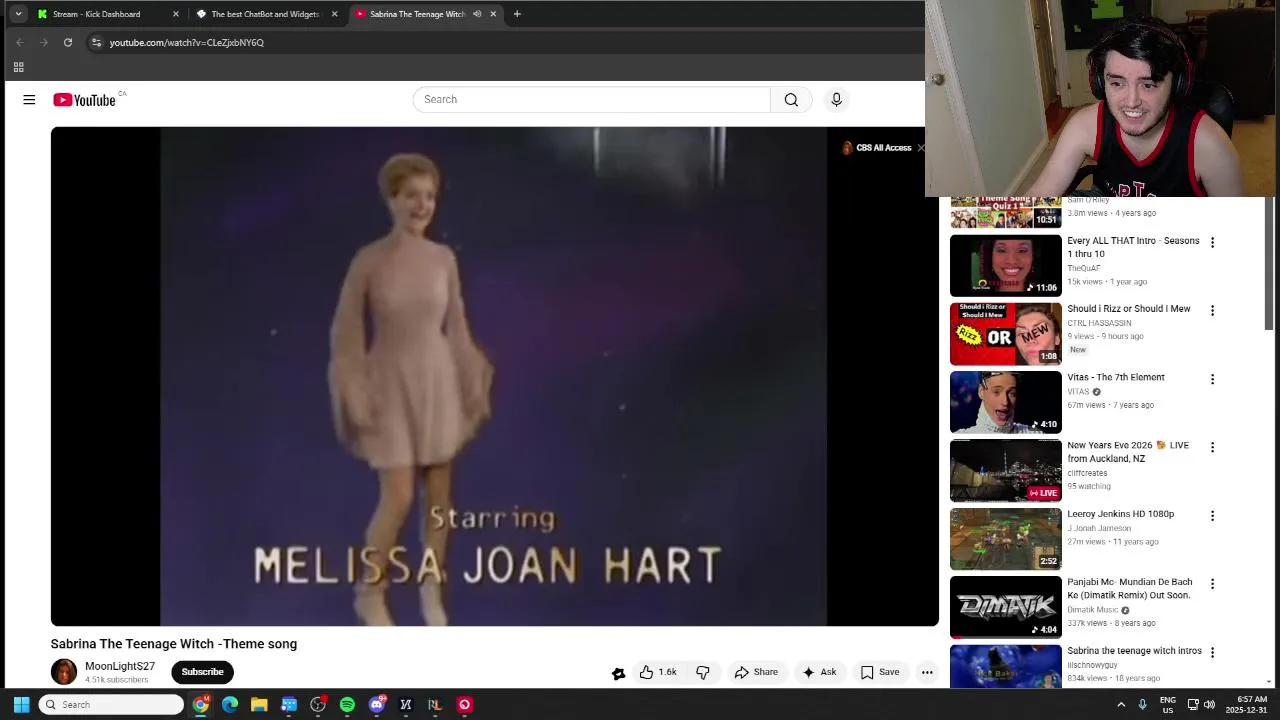Open the YouTube hamburger guide menu
Screen dimensions: 1280x720
pos(29,99)
